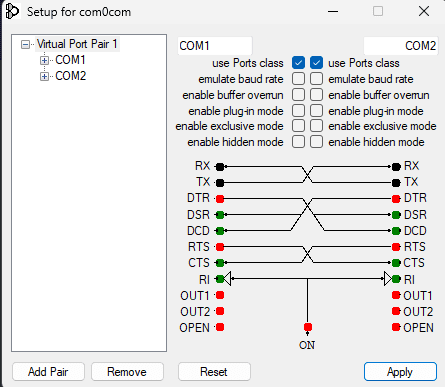This screenshot has height=387, width=445.
Task: Collapse the Virtual Port Pair 1 node
Action: pos(25,44)
